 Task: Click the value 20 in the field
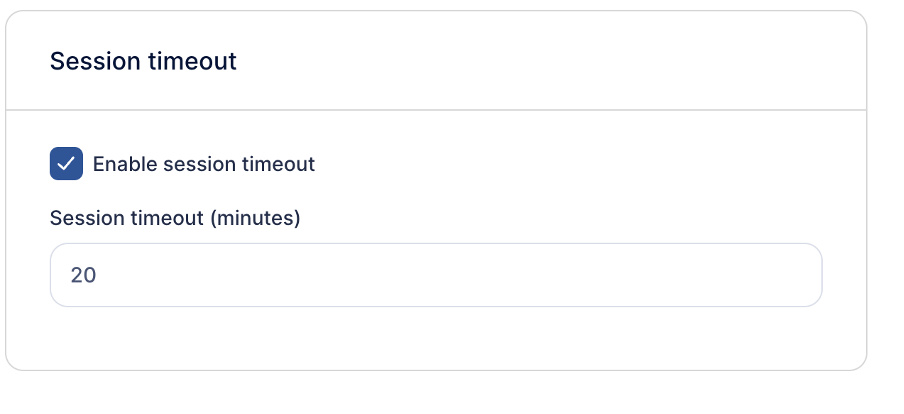pyautogui.click(x=83, y=275)
